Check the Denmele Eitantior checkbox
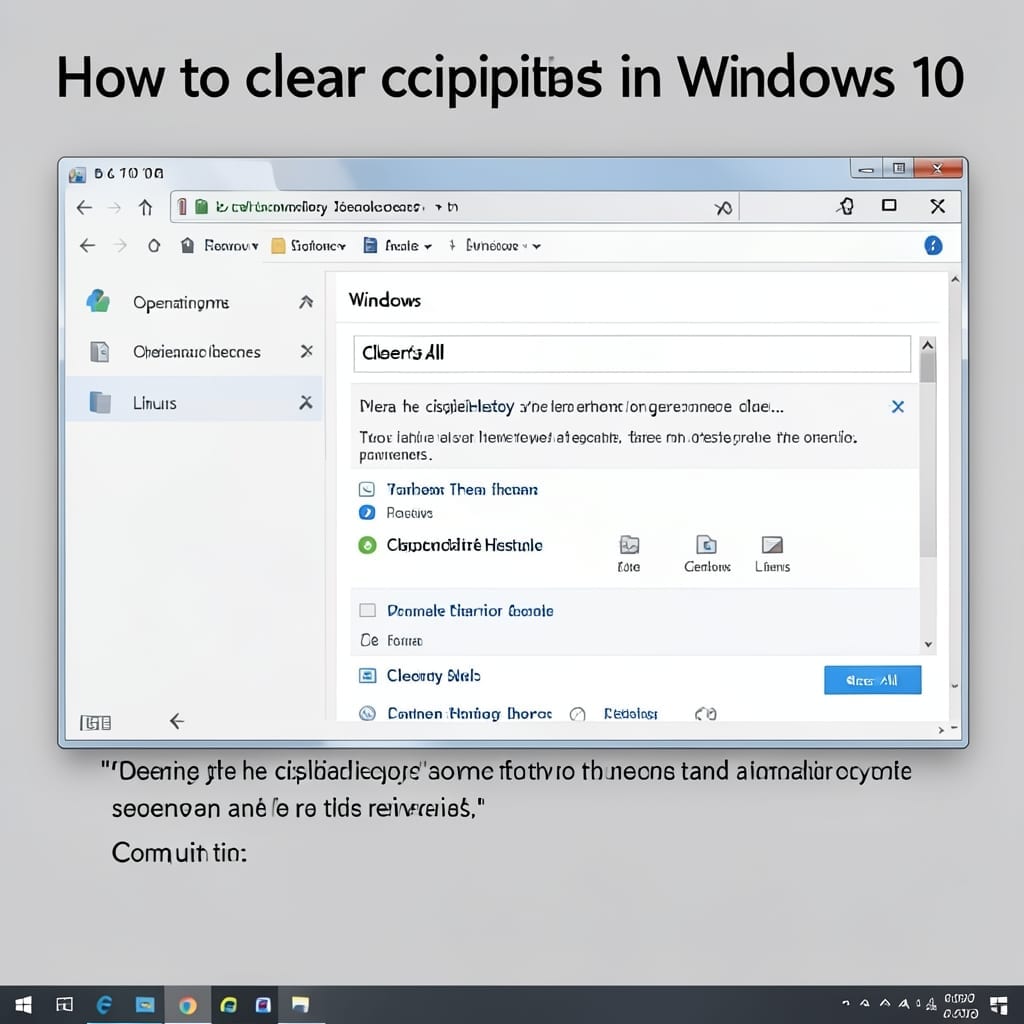The height and width of the screenshot is (1024, 1024). coord(368,610)
